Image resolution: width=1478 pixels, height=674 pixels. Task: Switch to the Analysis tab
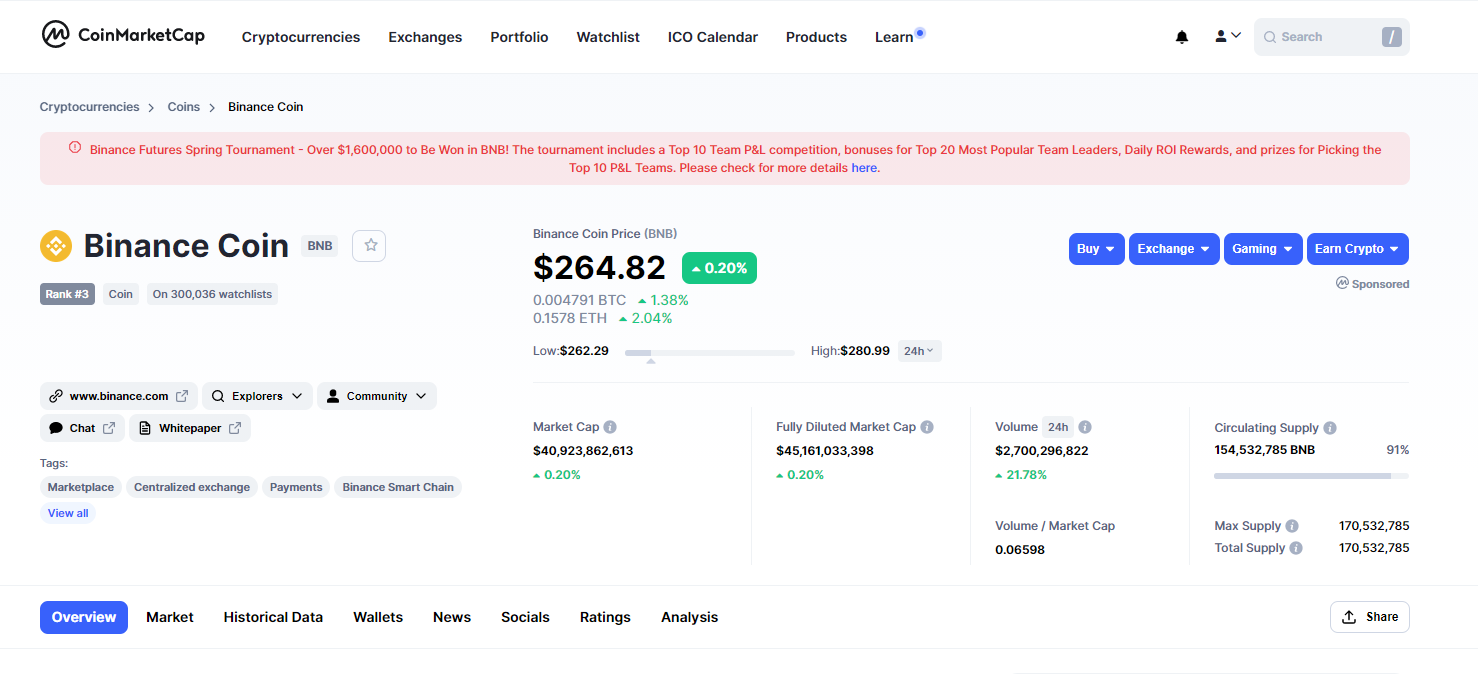tap(689, 617)
